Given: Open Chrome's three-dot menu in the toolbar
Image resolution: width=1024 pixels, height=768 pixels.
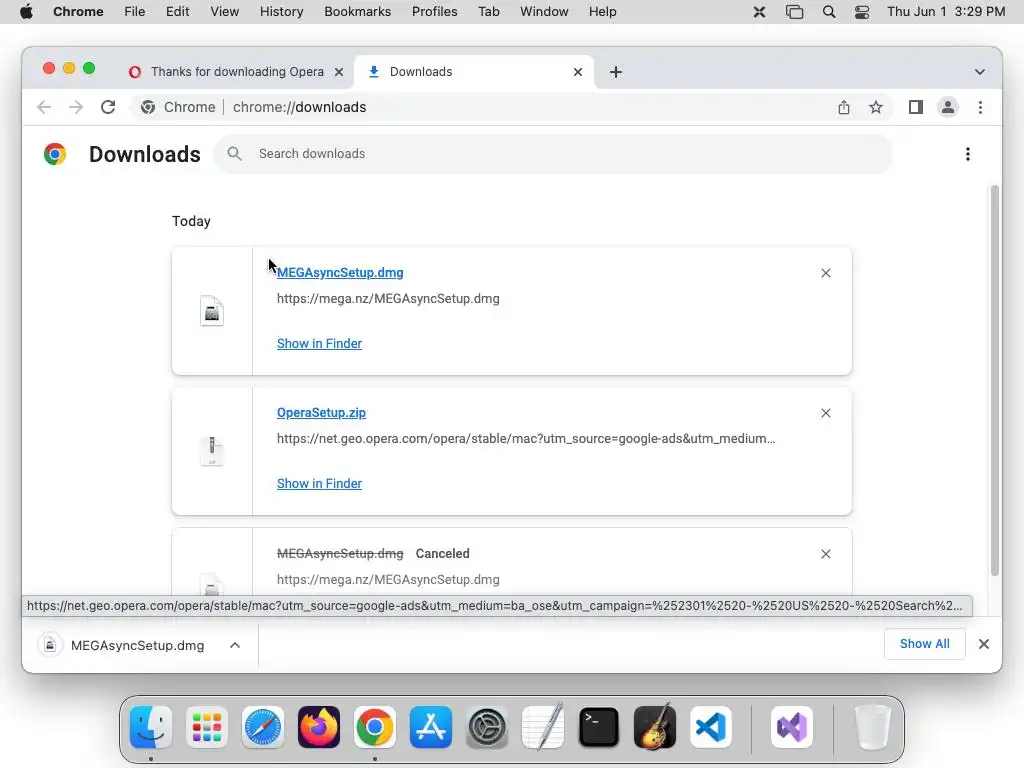Looking at the screenshot, I should 980,107.
